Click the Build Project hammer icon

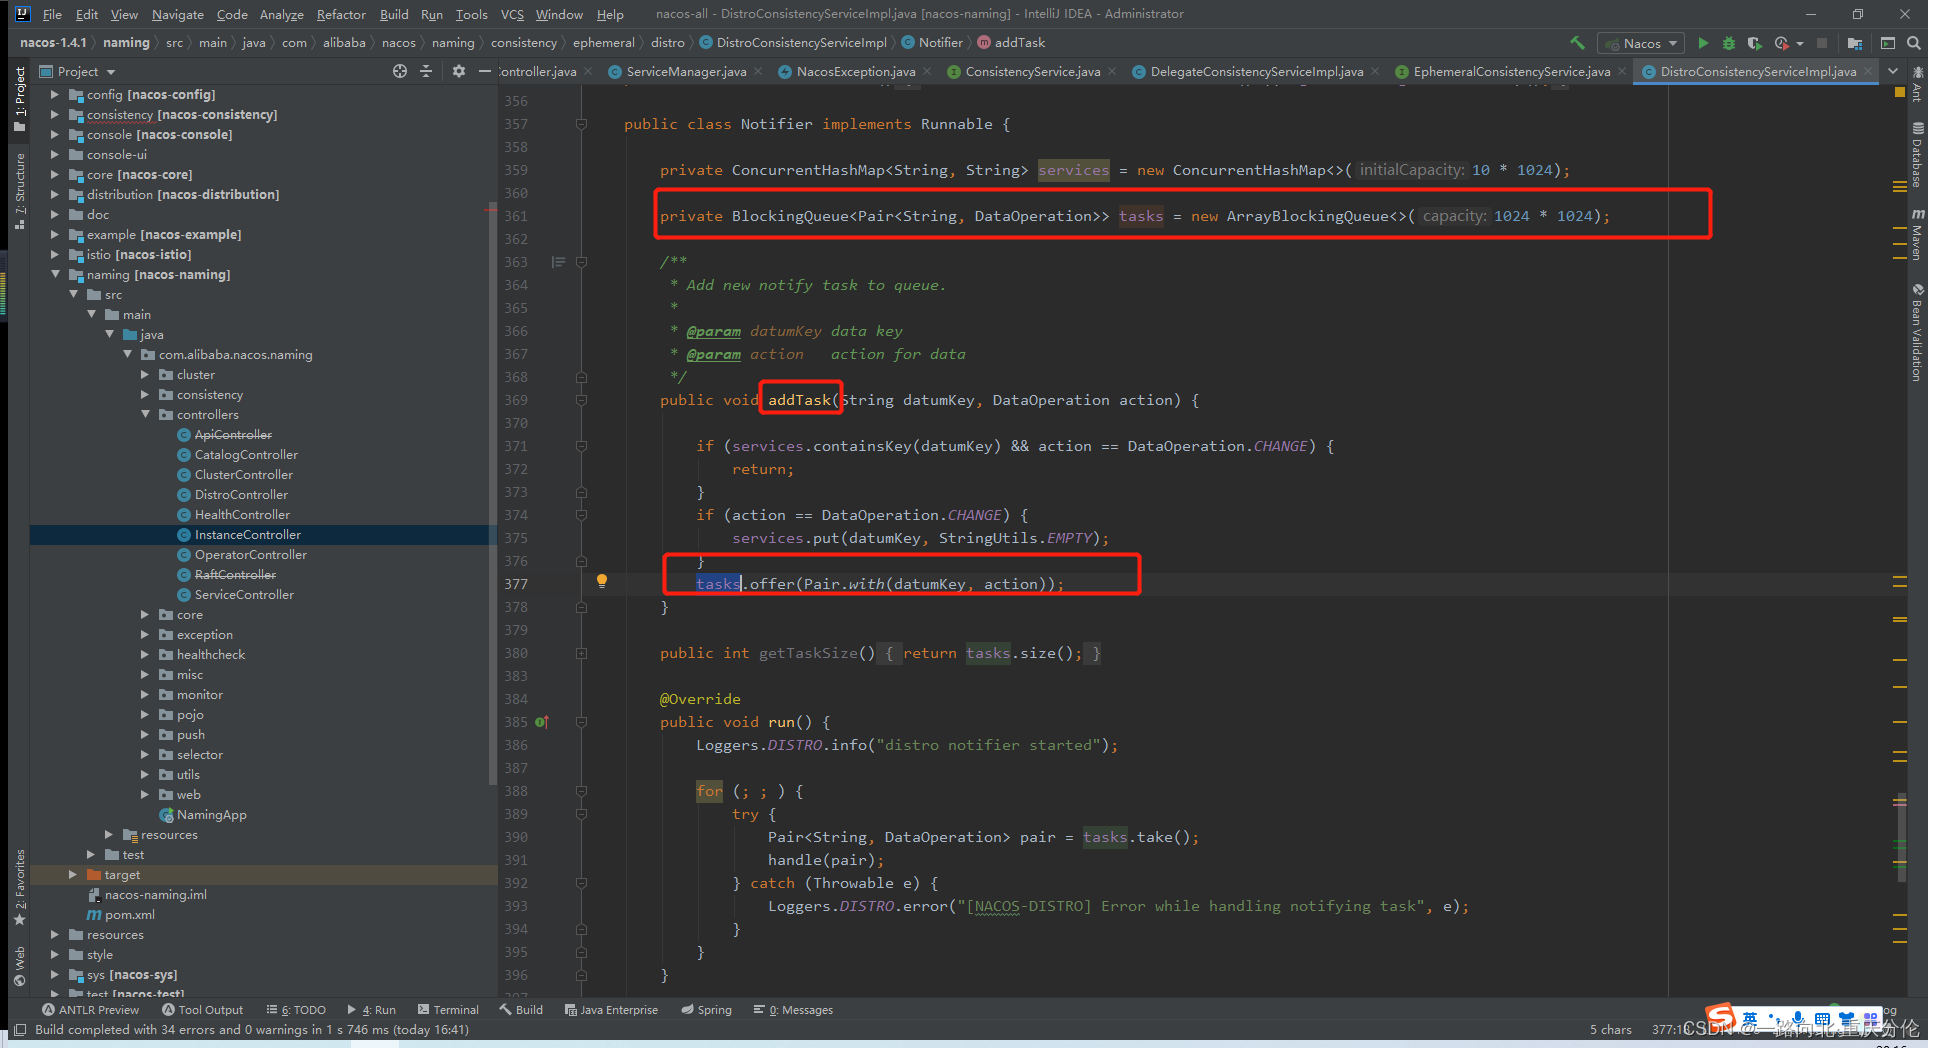[1577, 43]
